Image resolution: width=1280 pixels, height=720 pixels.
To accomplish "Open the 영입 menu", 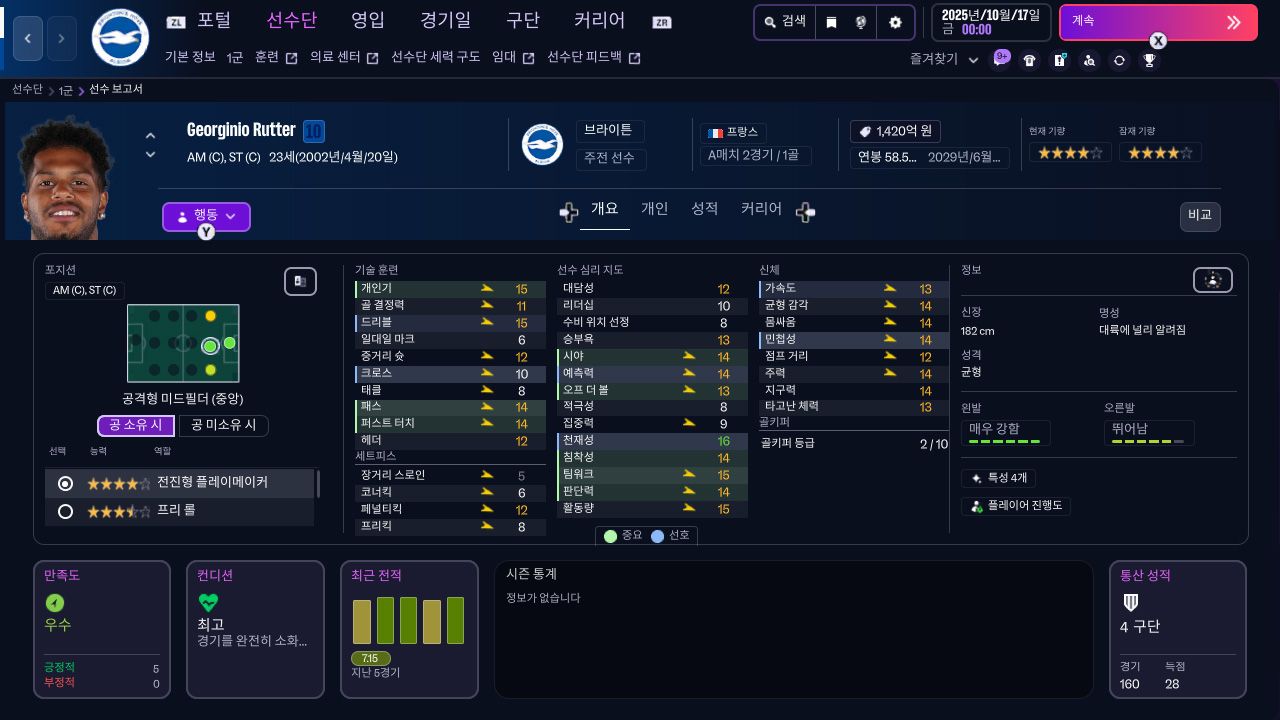I will tap(368, 20).
